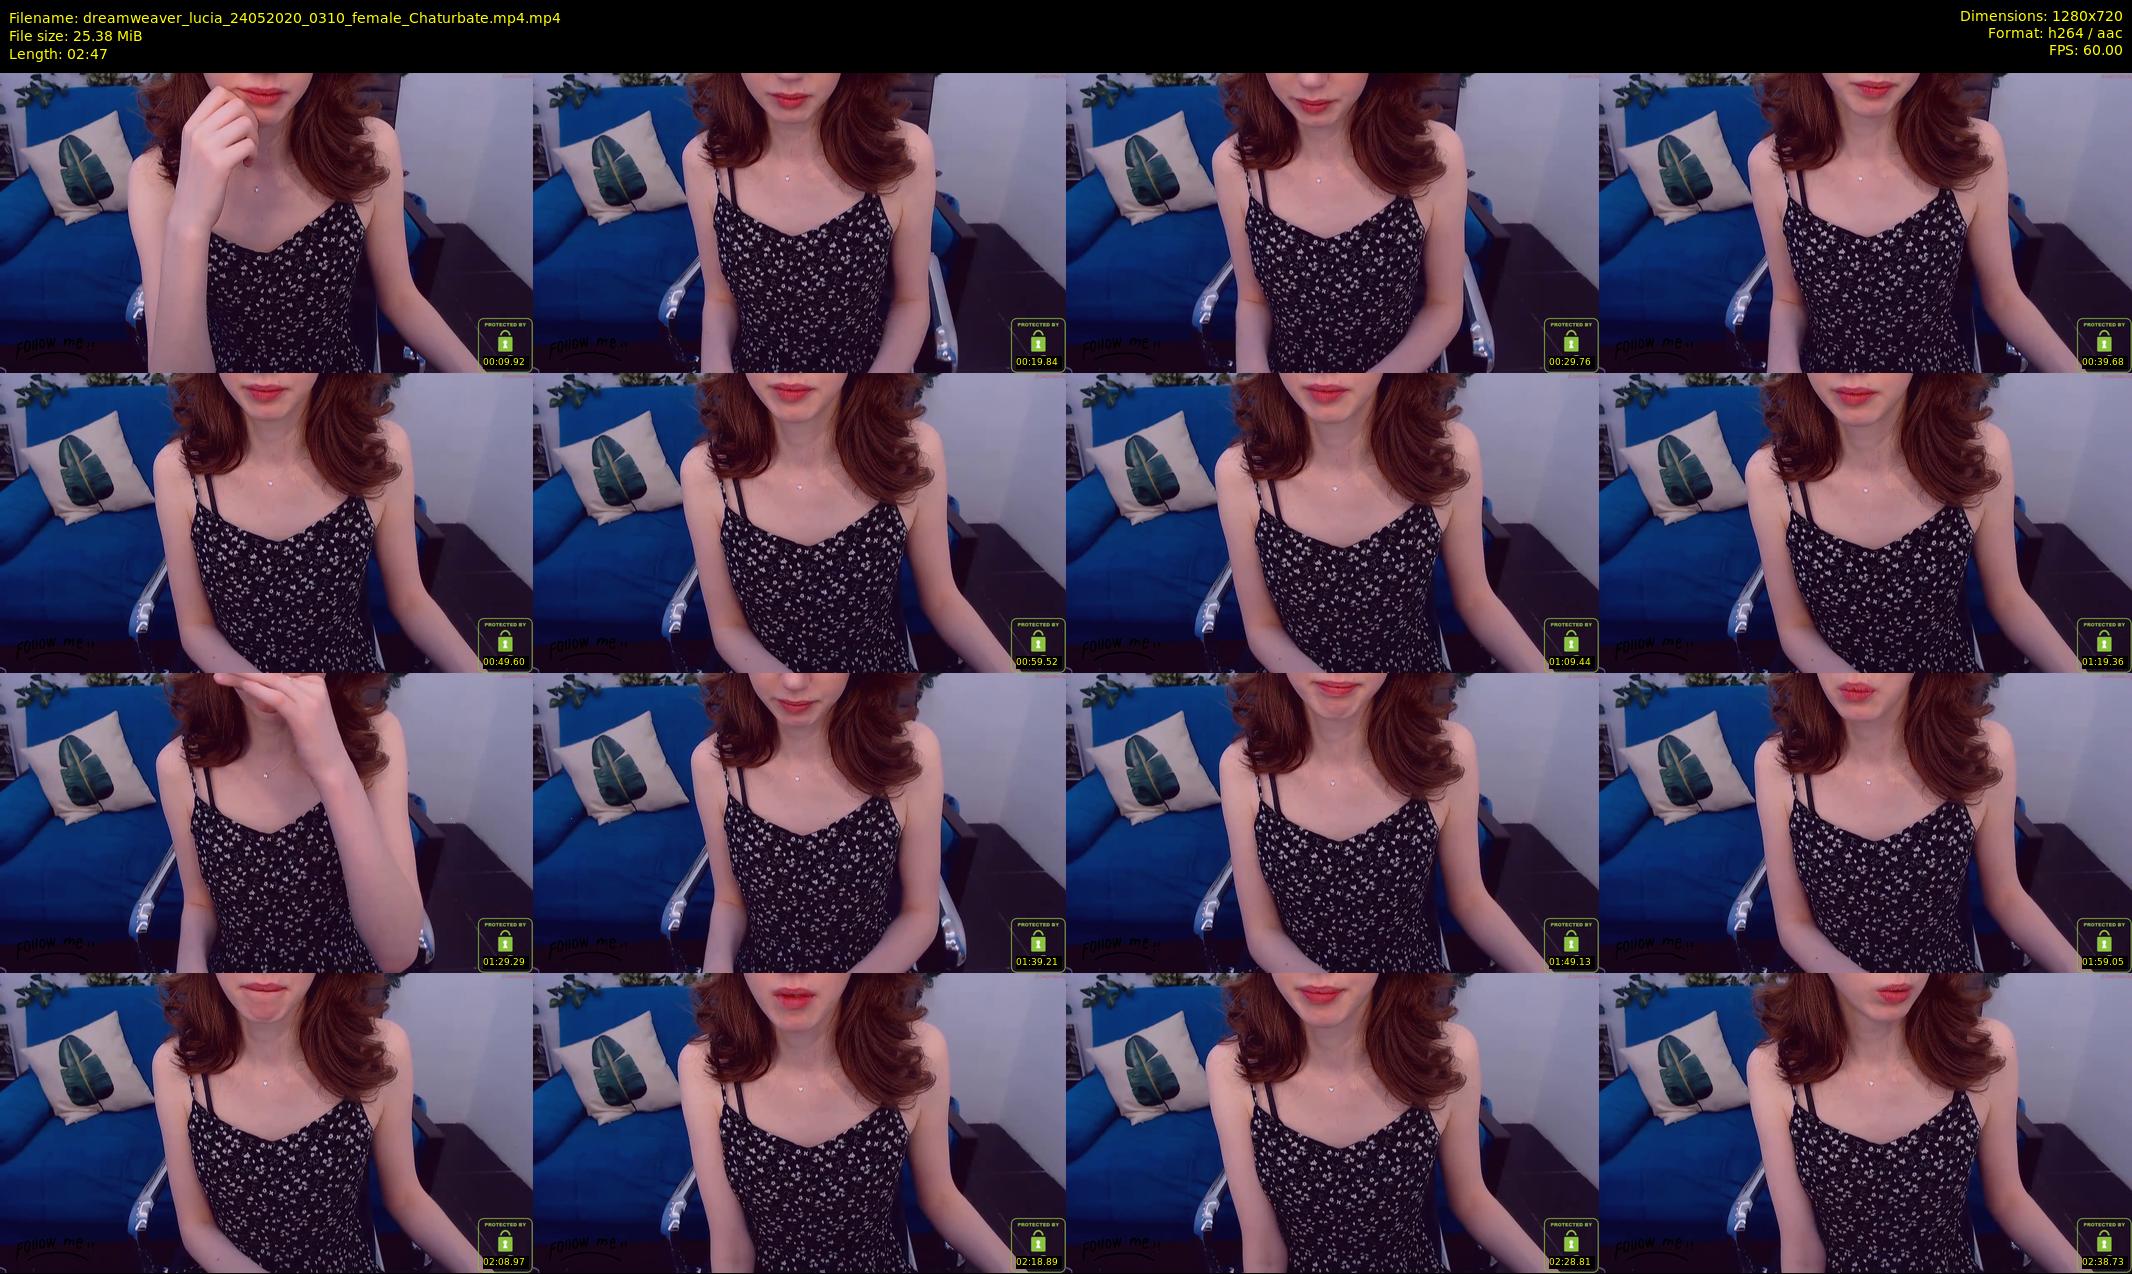The image size is (2132, 1274).
Task: Click the 02:18.89 timestamp label
Action: [1037, 1262]
